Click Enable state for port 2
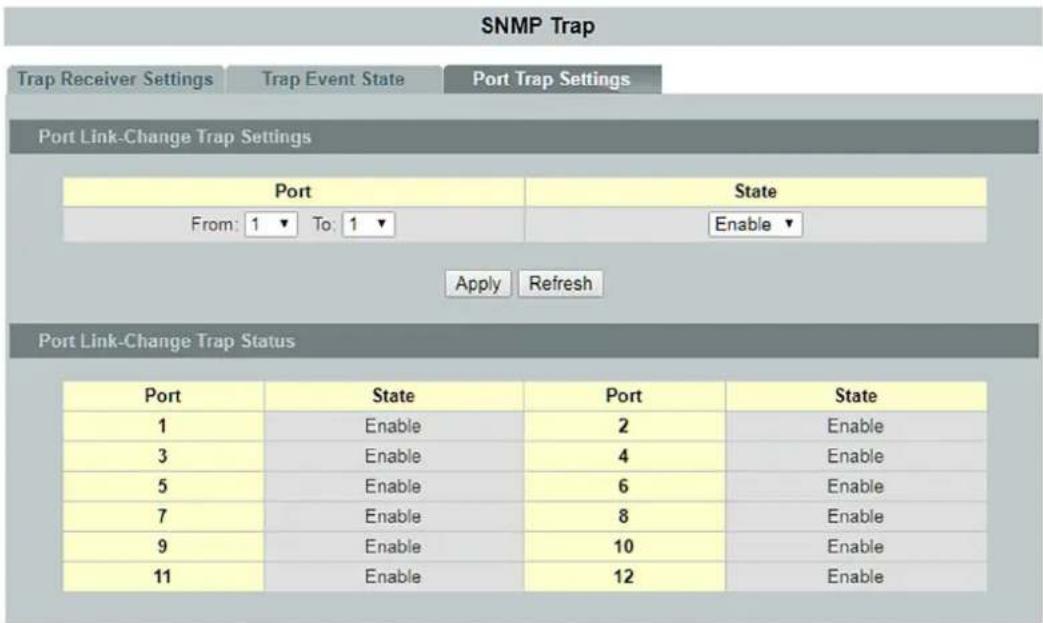Image resolution: width=1043 pixels, height=623 pixels. [x=855, y=426]
